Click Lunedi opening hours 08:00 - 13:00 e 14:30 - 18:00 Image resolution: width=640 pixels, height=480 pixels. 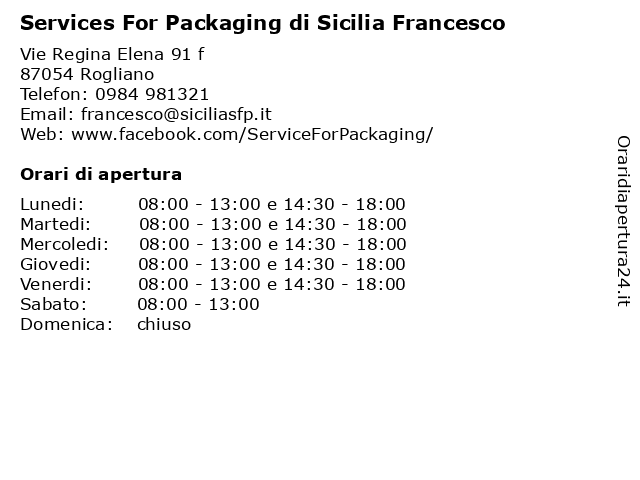pyautogui.click(x=272, y=204)
